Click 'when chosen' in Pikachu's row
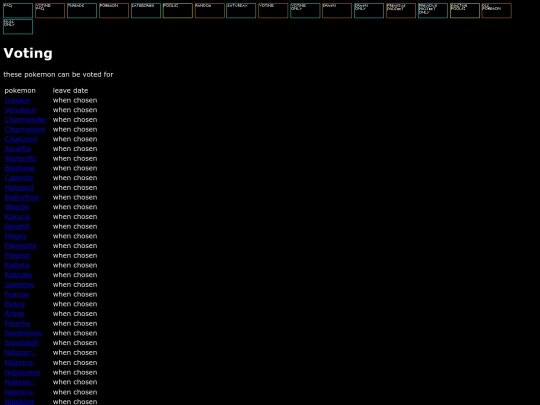 [75, 323]
